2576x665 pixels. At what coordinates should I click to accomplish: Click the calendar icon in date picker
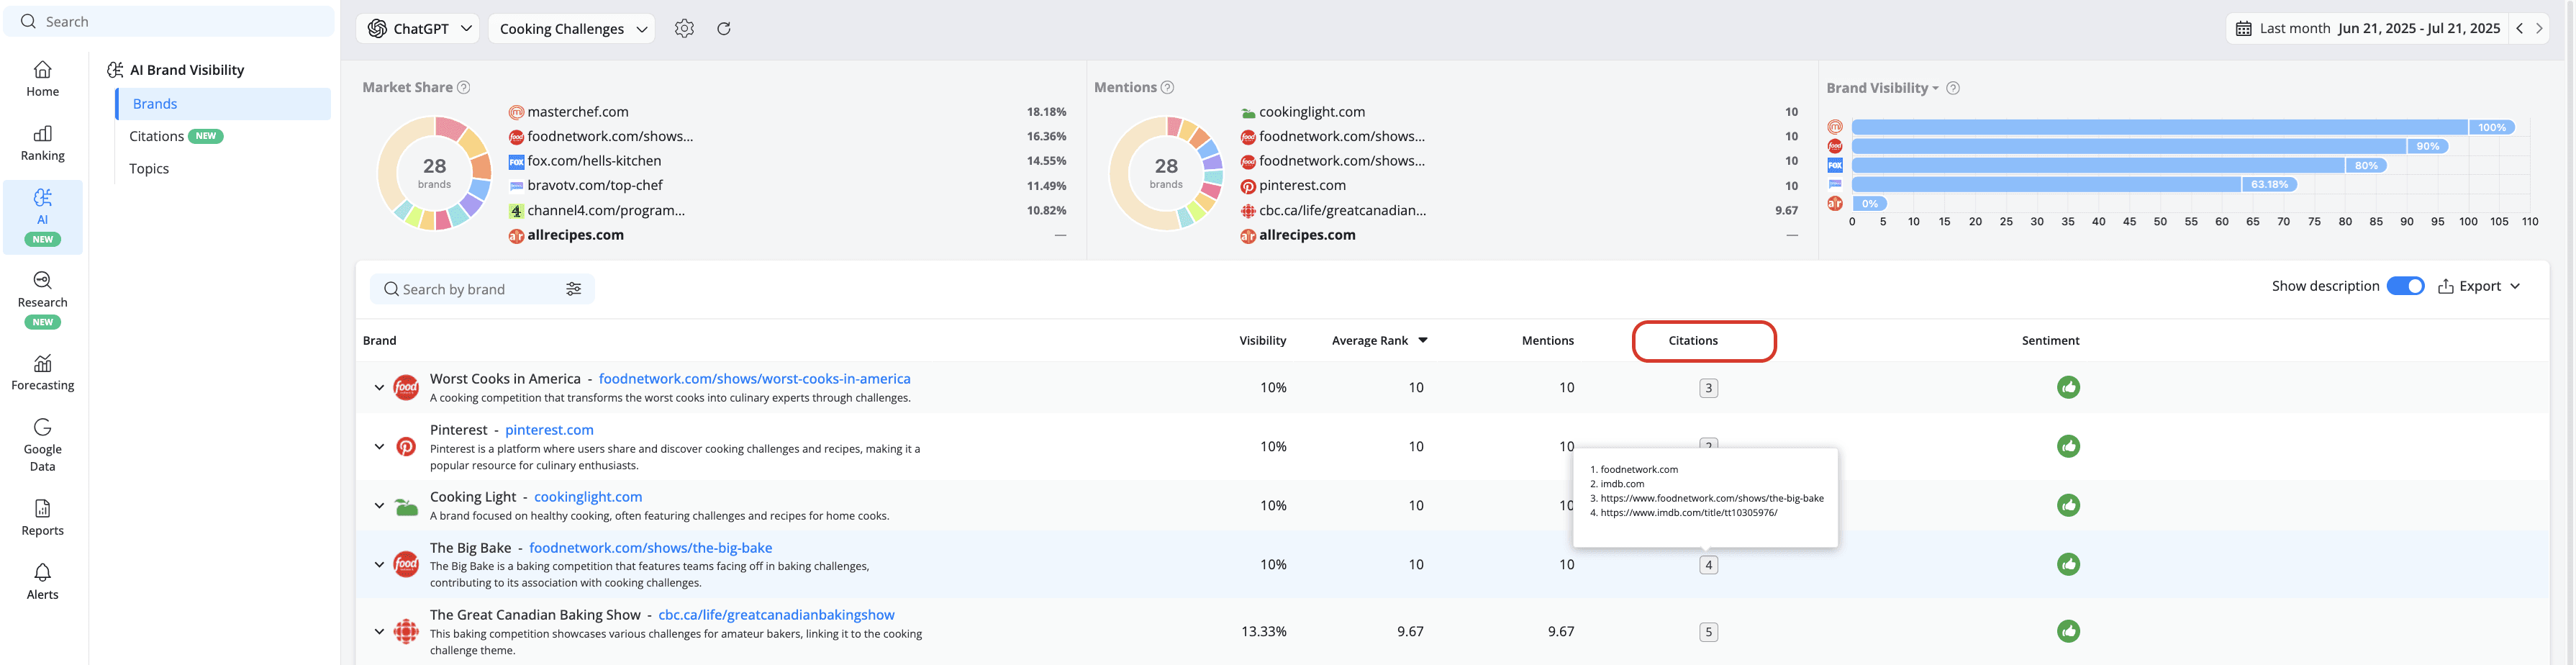tap(2243, 29)
